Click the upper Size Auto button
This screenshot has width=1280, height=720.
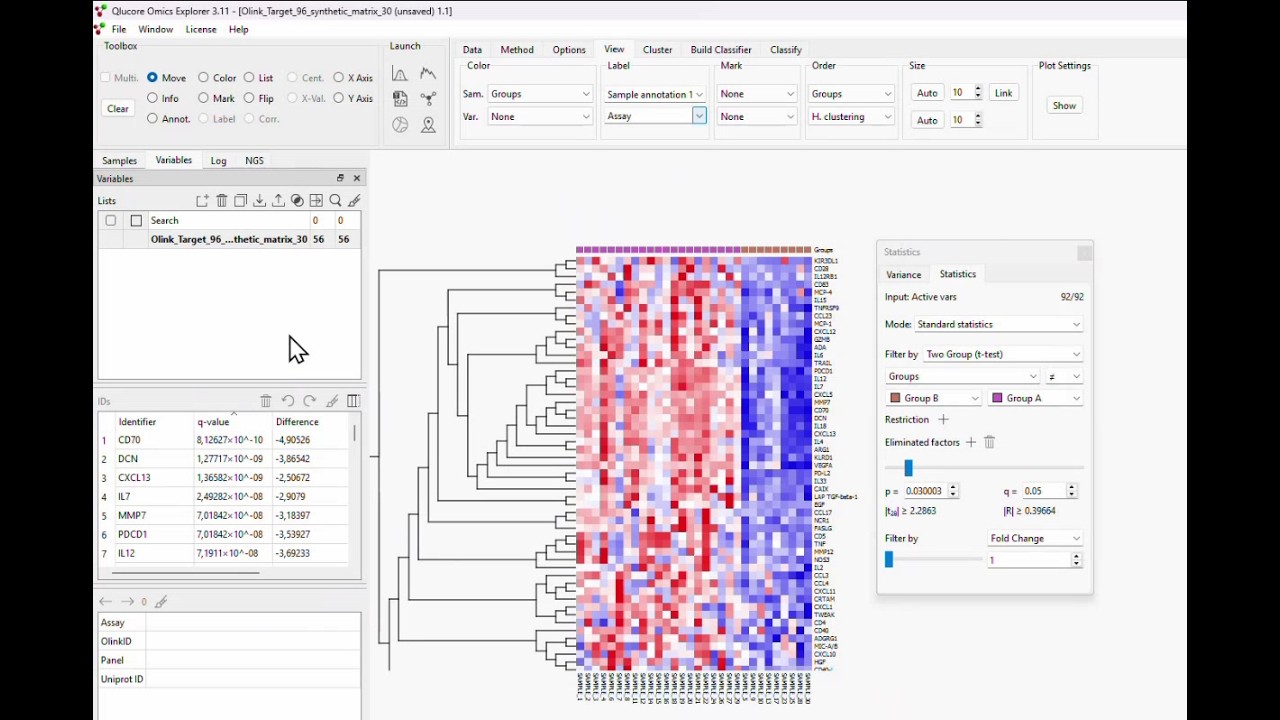(x=927, y=93)
